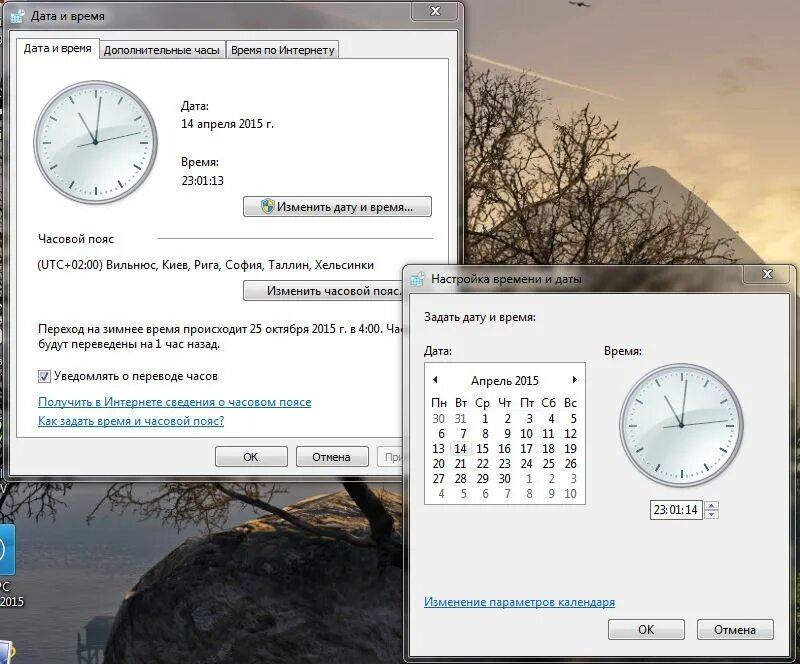Select April 15 in the calendar
The height and width of the screenshot is (664, 800).
point(482,449)
